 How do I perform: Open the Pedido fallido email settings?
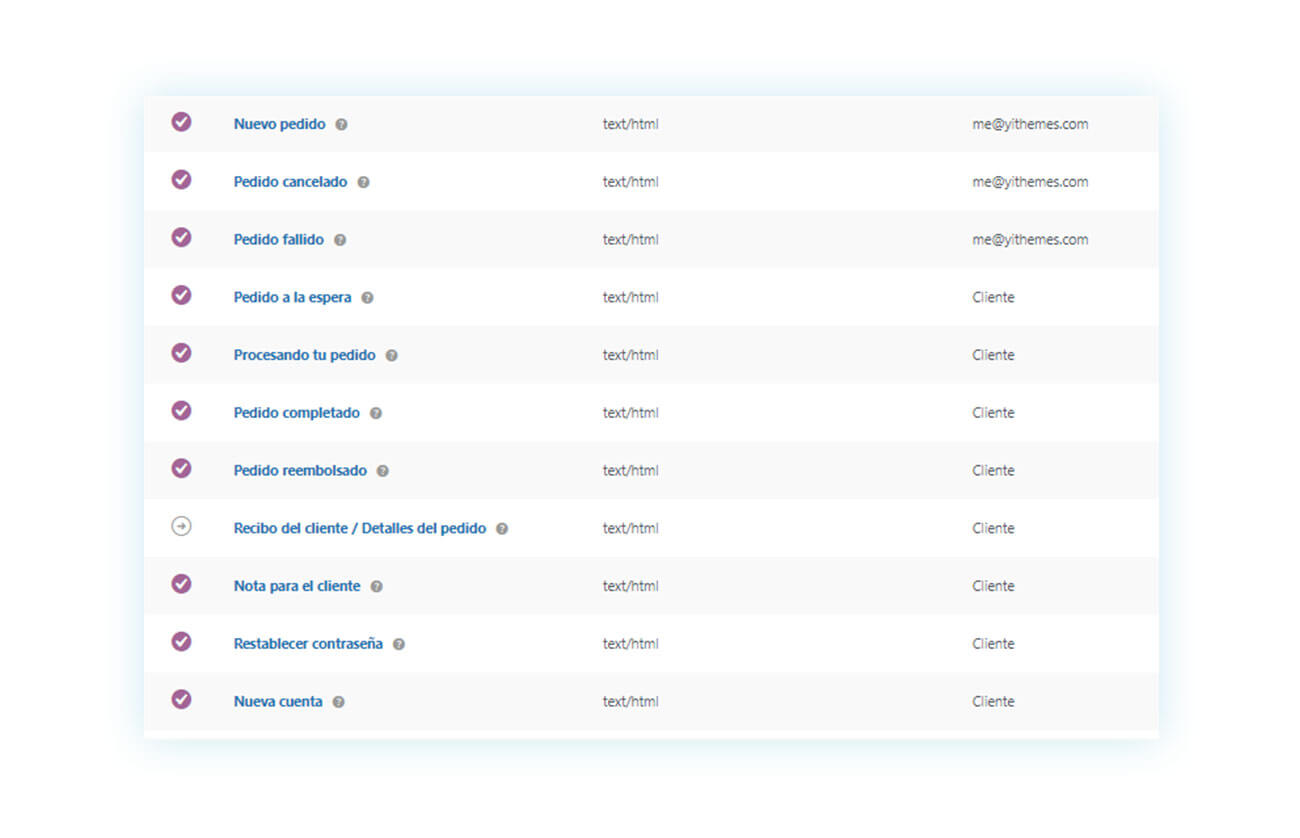click(x=279, y=240)
